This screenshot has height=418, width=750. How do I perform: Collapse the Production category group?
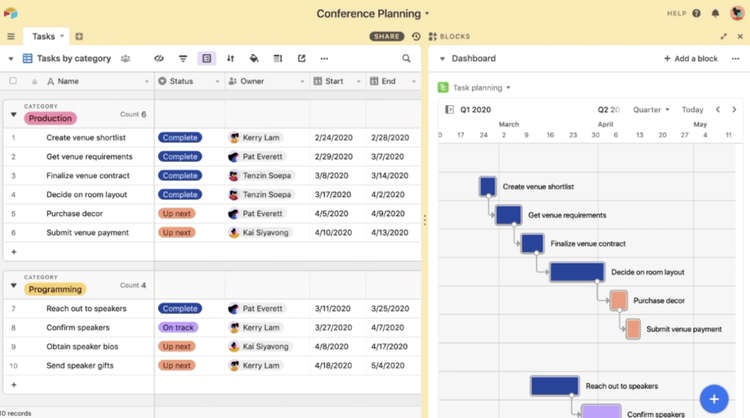[x=13, y=115]
